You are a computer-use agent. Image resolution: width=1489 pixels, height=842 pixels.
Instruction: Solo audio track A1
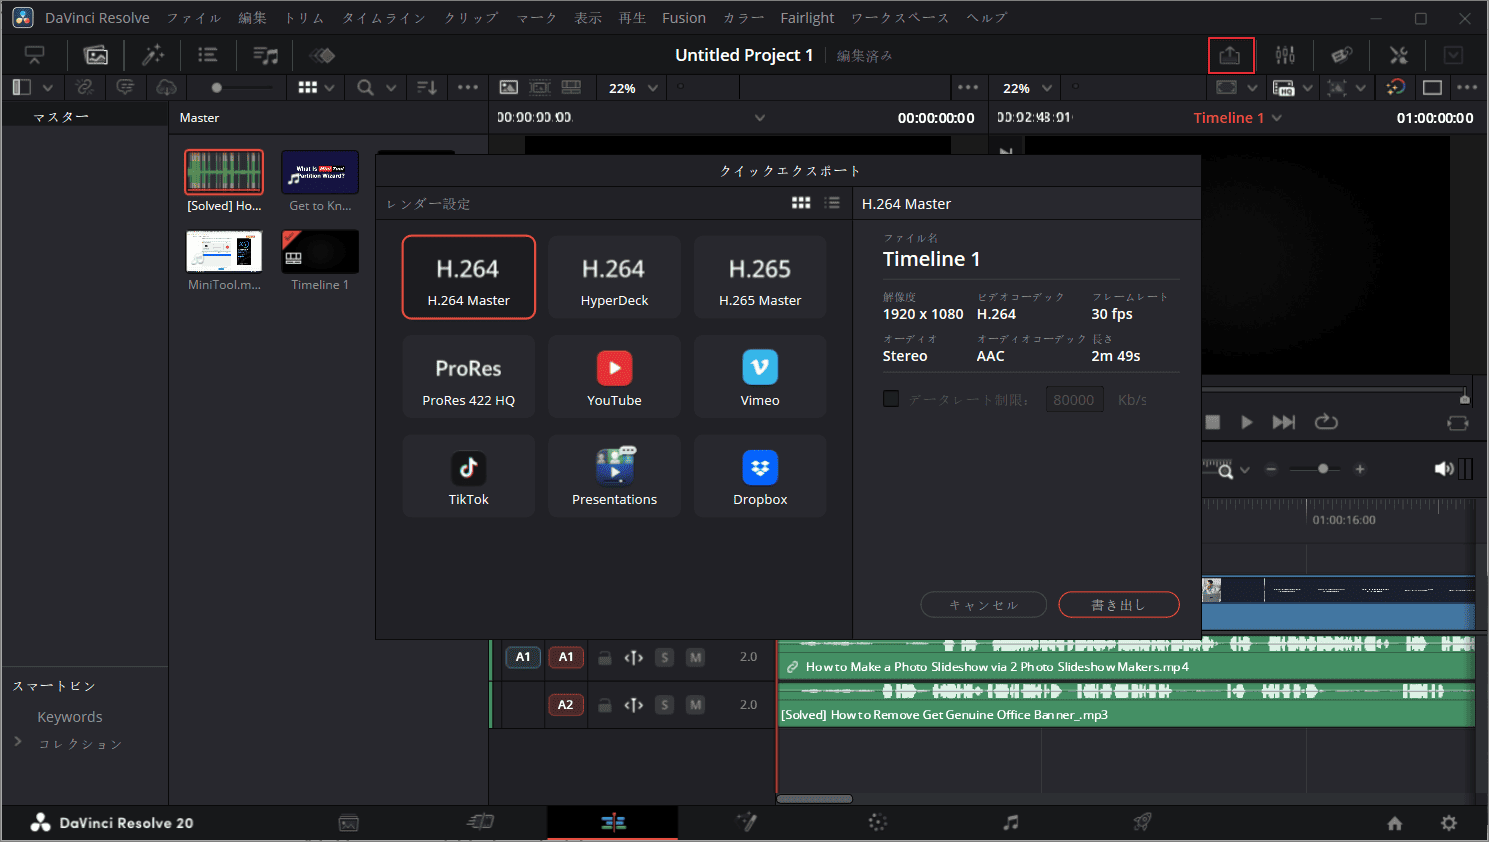tap(664, 657)
